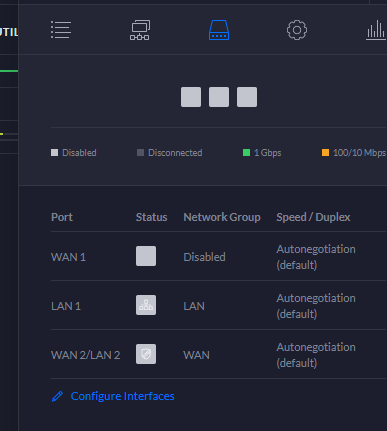Select the WAN 2/LAN 2 port row

click(x=218, y=354)
